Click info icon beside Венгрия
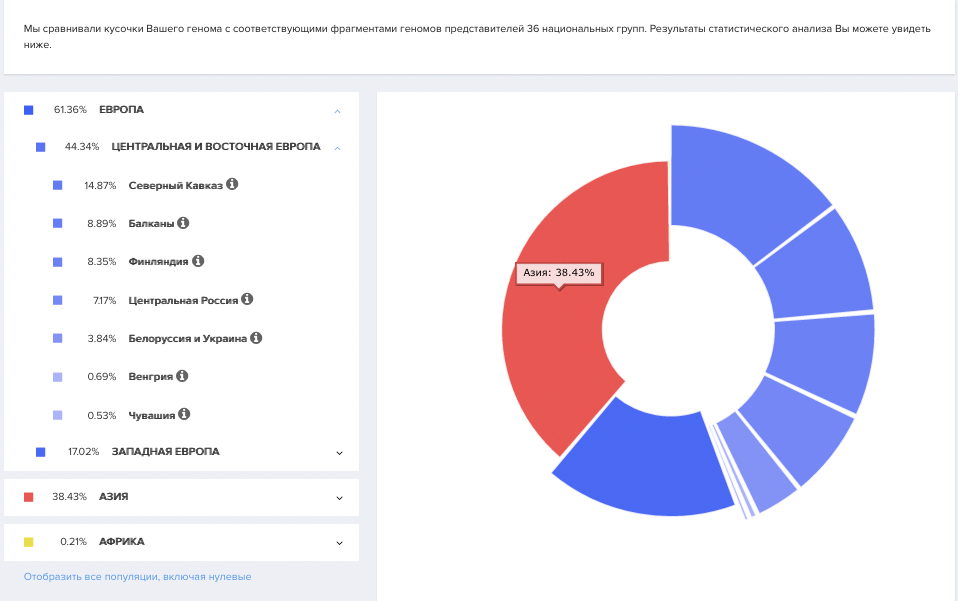Viewport: 958px width, 601px height. [182, 376]
